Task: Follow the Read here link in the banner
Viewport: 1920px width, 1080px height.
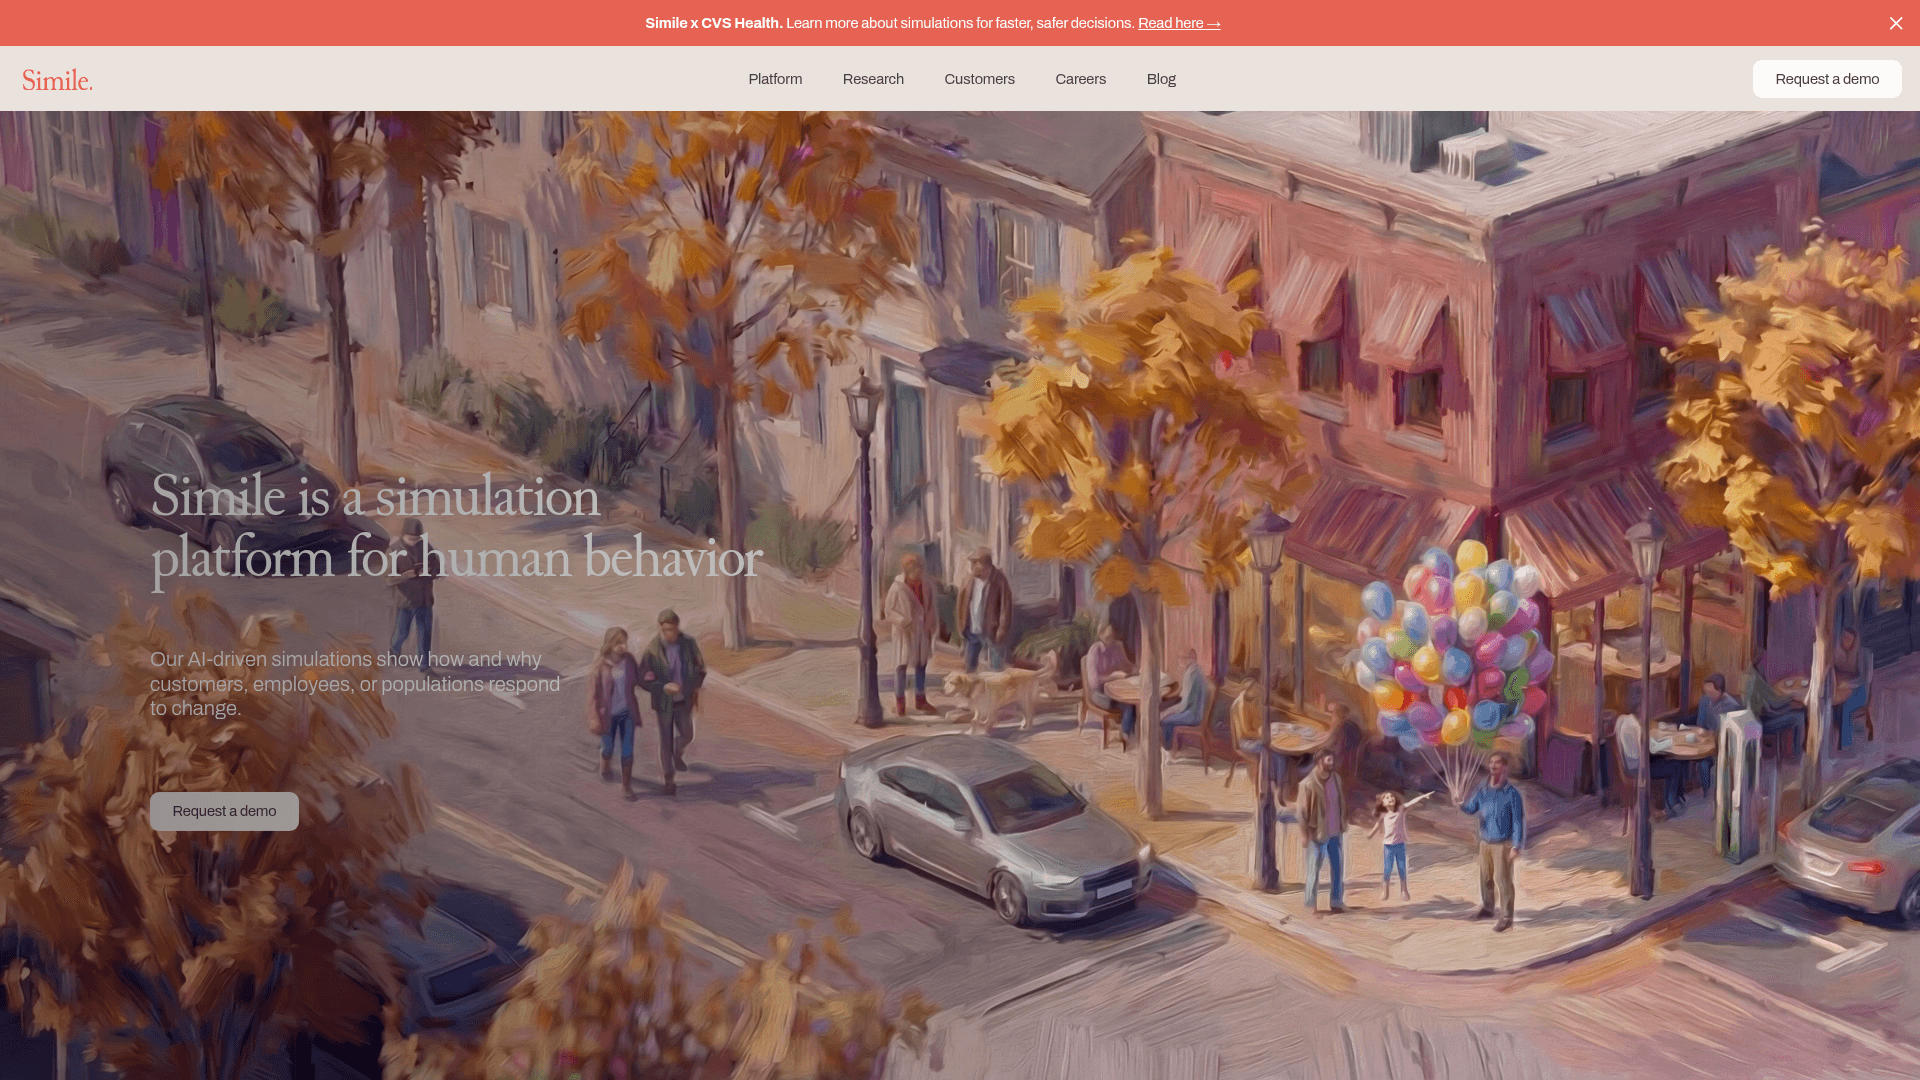Action: (x=1170, y=23)
